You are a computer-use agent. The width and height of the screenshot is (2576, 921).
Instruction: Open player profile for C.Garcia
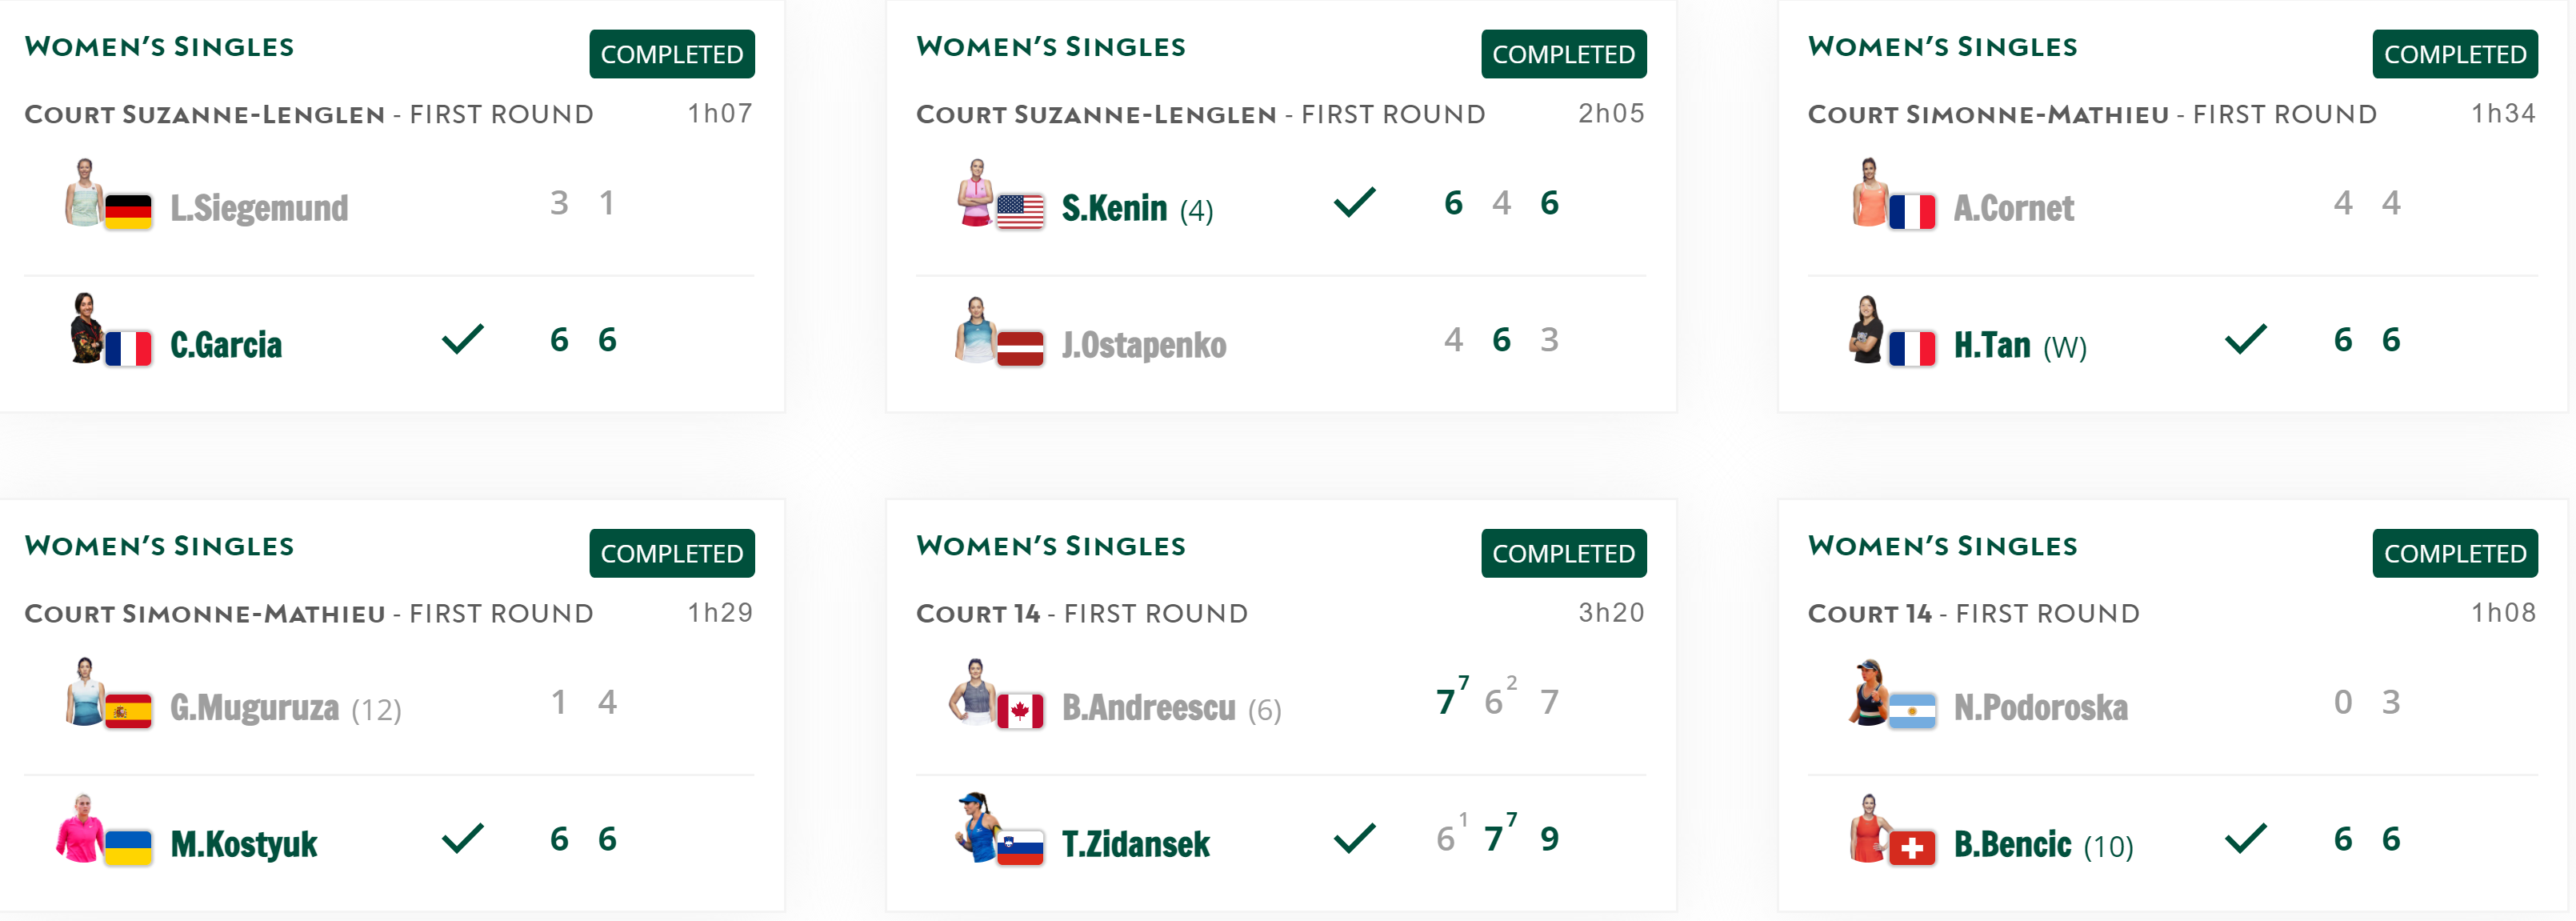(x=226, y=345)
